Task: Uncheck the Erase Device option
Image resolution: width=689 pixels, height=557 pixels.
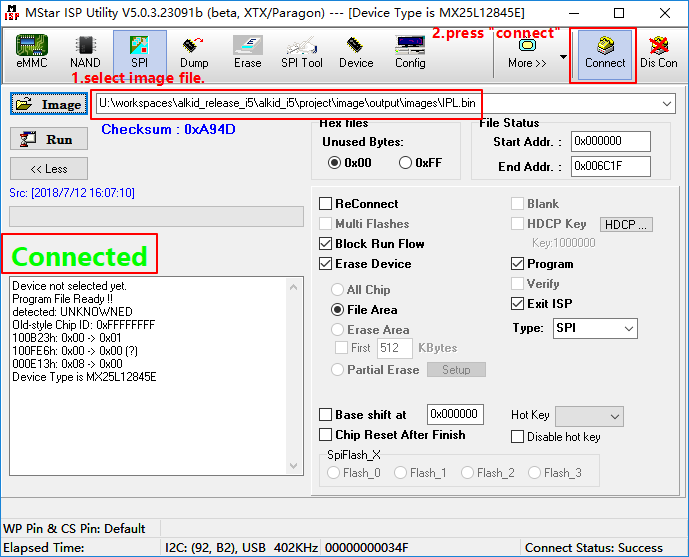Action: [x=326, y=264]
